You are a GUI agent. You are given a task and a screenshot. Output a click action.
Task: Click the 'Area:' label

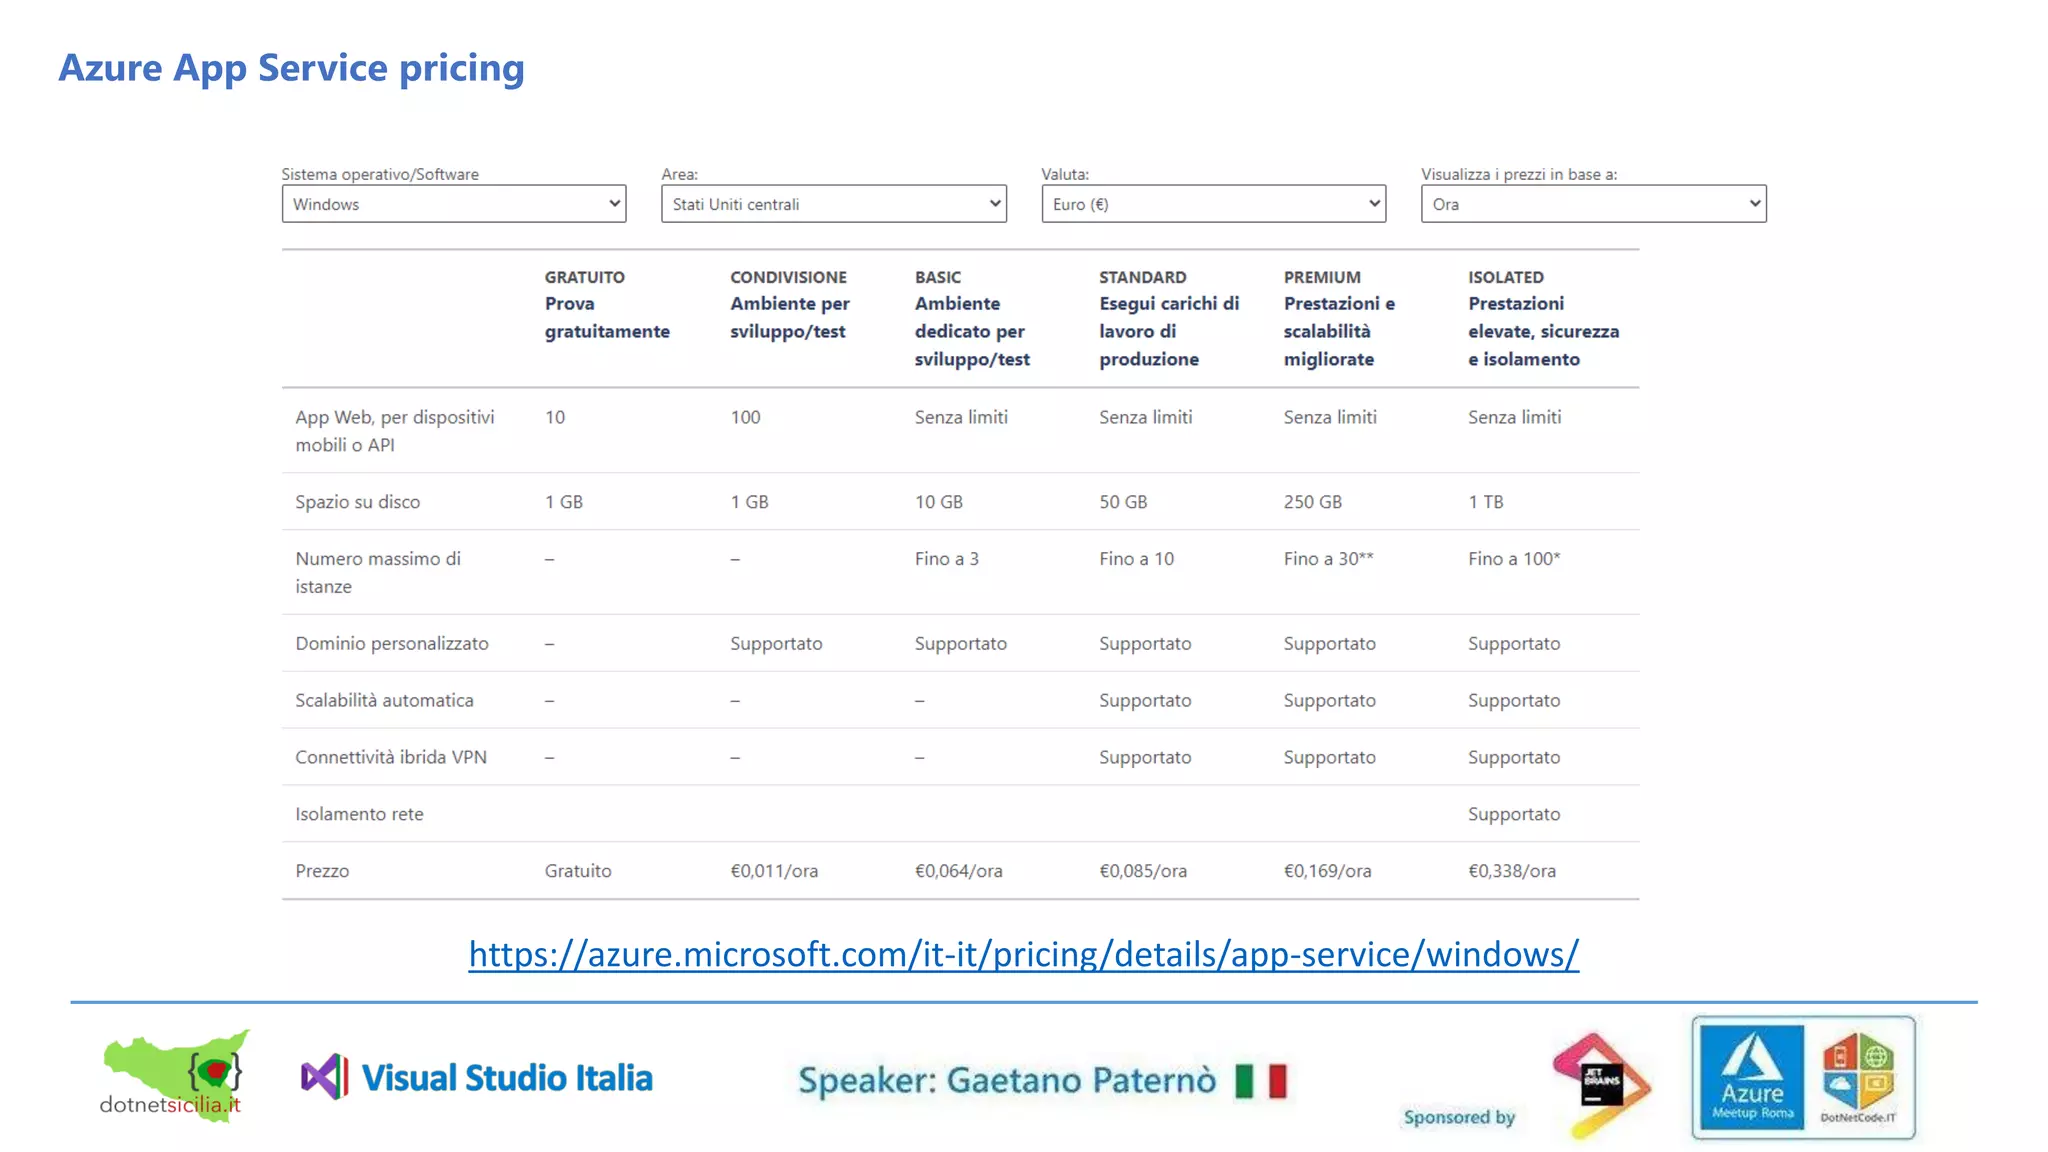pyautogui.click(x=680, y=174)
